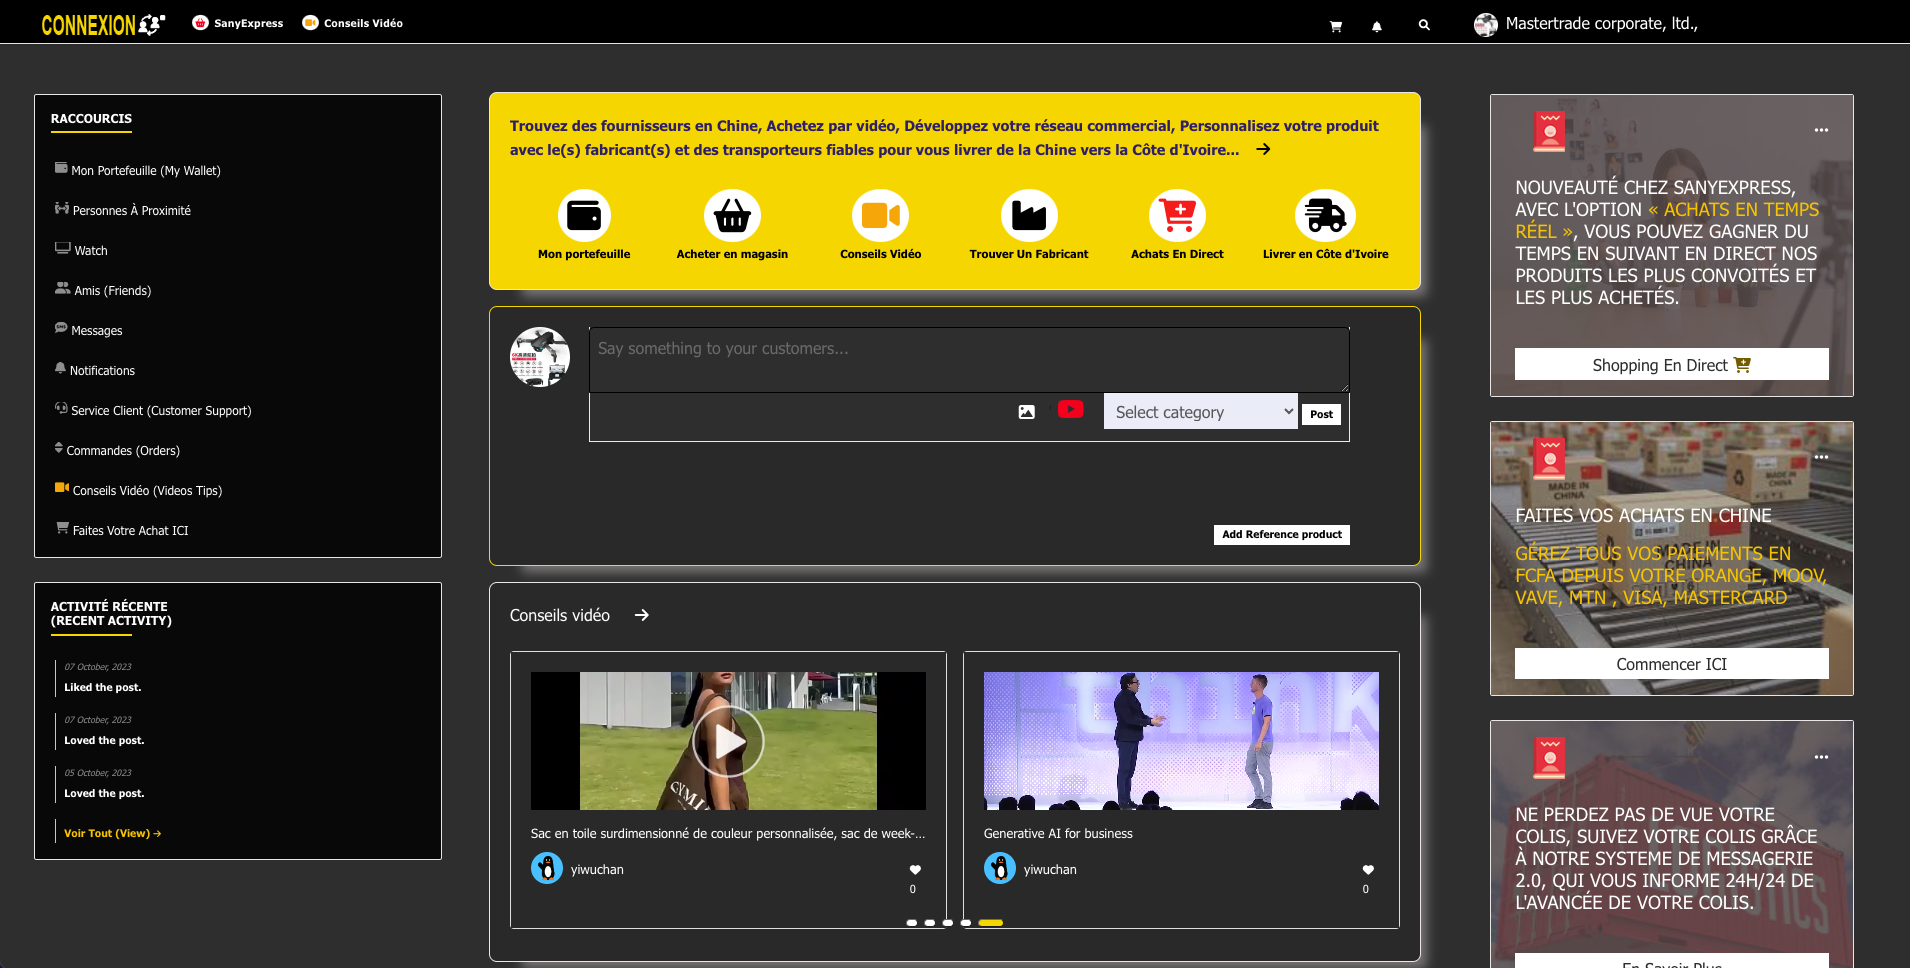Open options menu on Colis tracking card
The width and height of the screenshot is (1910, 968).
click(1821, 757)
